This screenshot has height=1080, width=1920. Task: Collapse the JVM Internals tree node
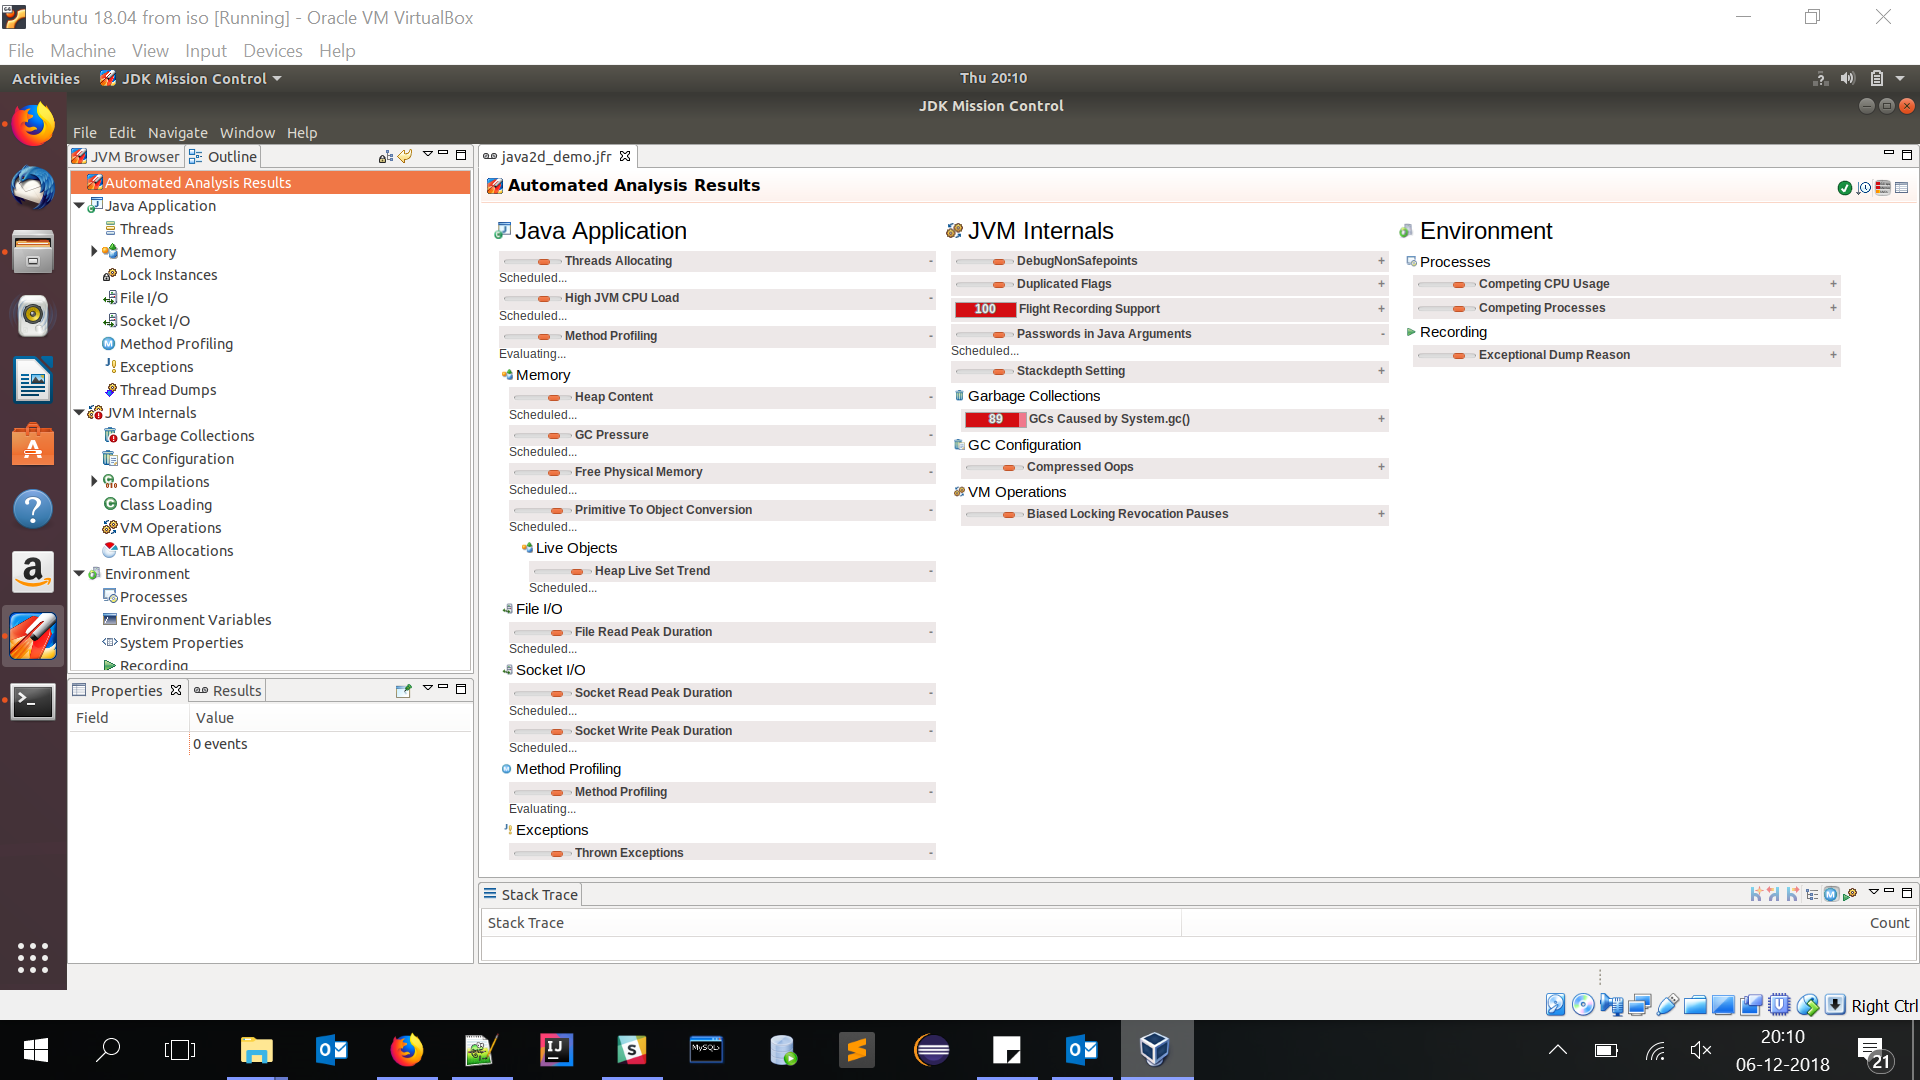pos(79,412)
